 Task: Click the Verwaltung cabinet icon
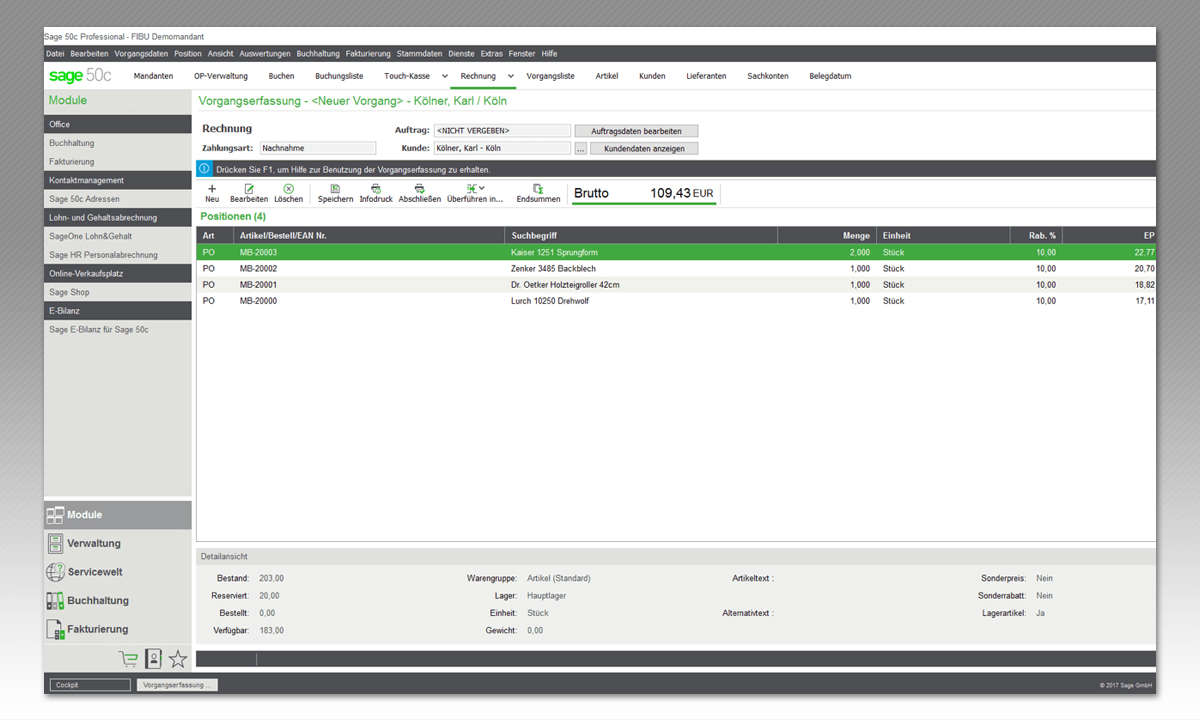point(56,543)
